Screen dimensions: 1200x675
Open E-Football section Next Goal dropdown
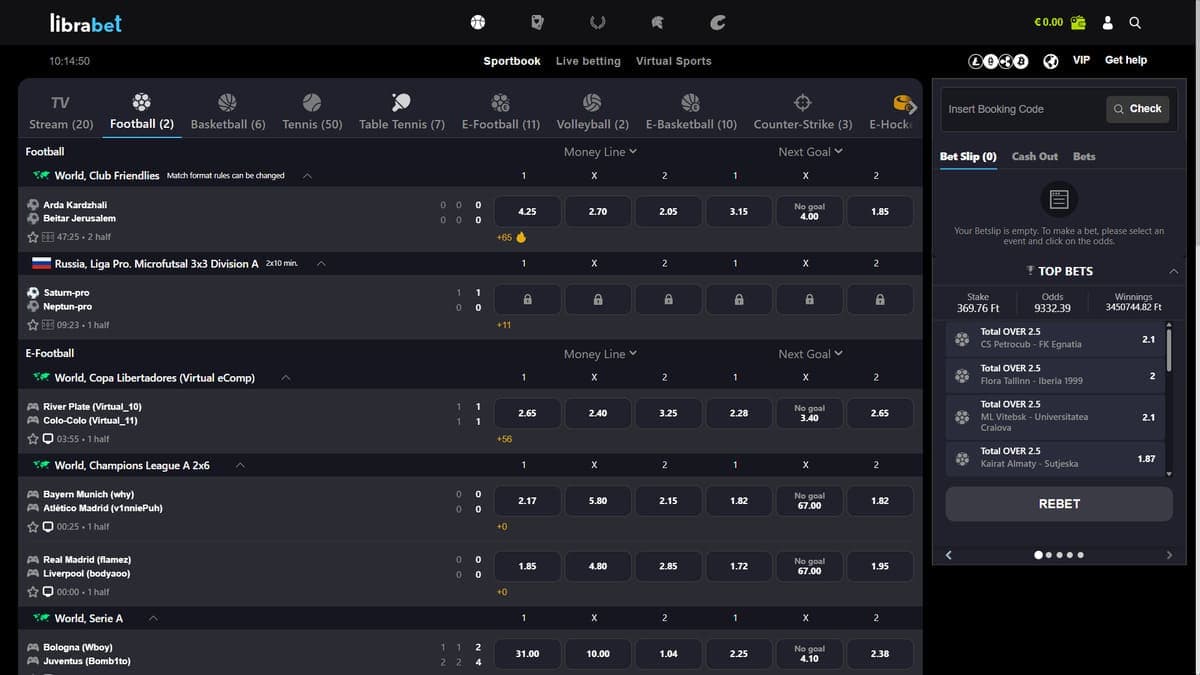[810, 354]
